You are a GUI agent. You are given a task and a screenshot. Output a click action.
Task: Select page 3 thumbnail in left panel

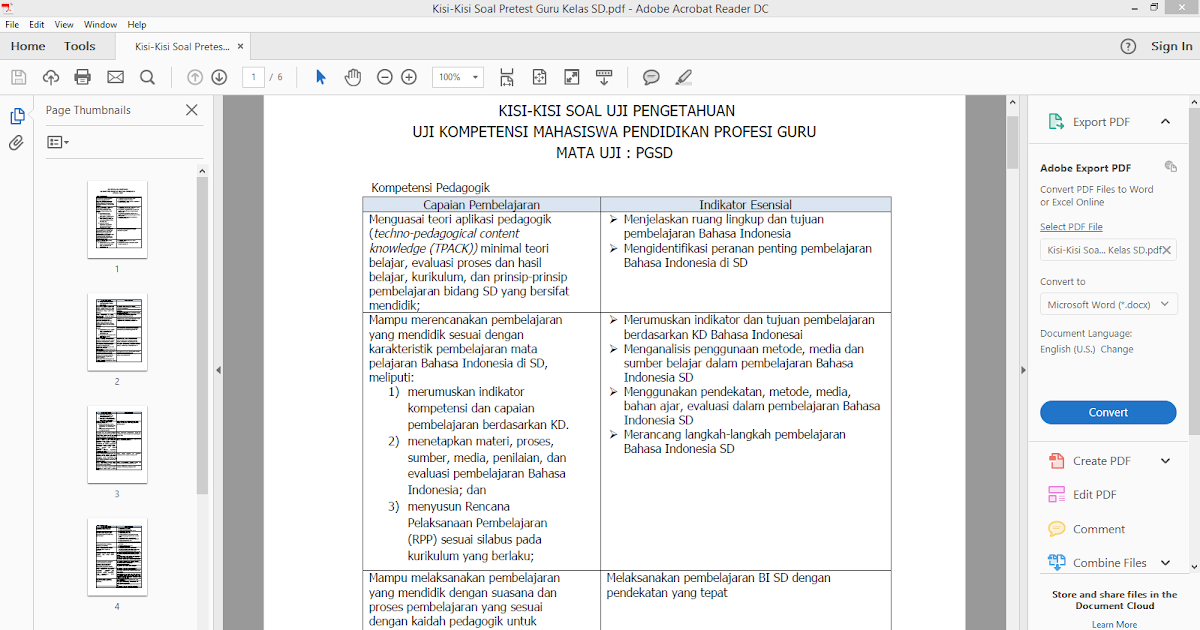(117, 444)
